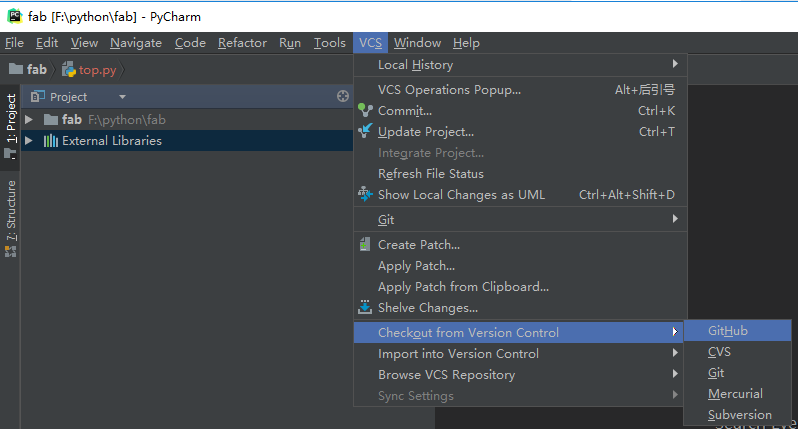This screenshot has width=798, height=429.
Task: Expand Browse VCS Repository submenu
Action: pos(675,374)
